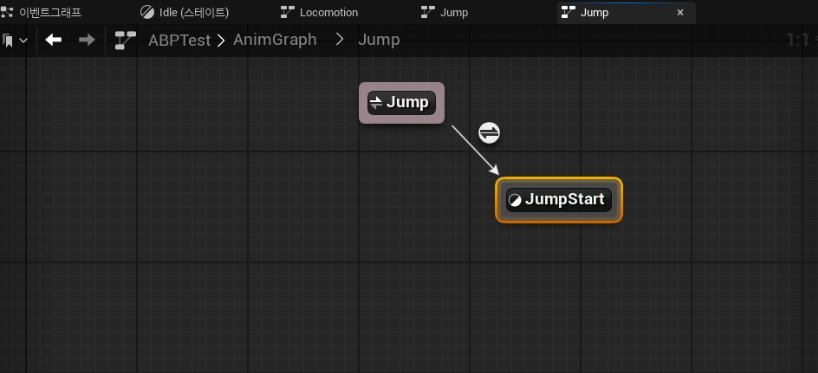Select the JumpStart state node
818x373 pixels.
(x=559, y=200)
